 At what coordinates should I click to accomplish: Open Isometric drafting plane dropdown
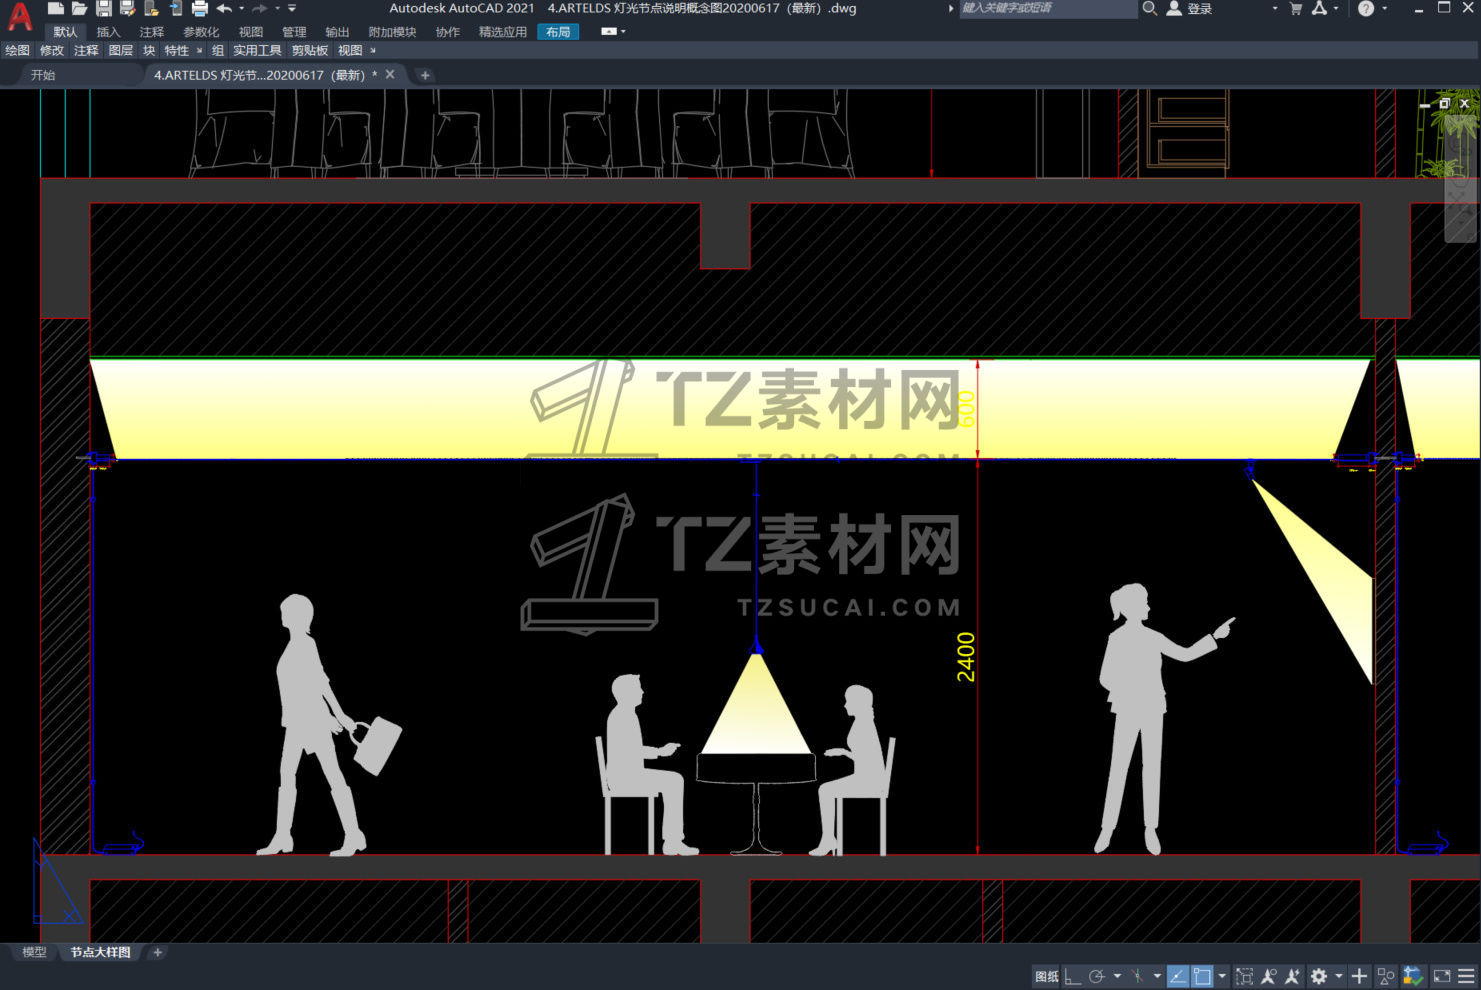(x=1157, y=976)
